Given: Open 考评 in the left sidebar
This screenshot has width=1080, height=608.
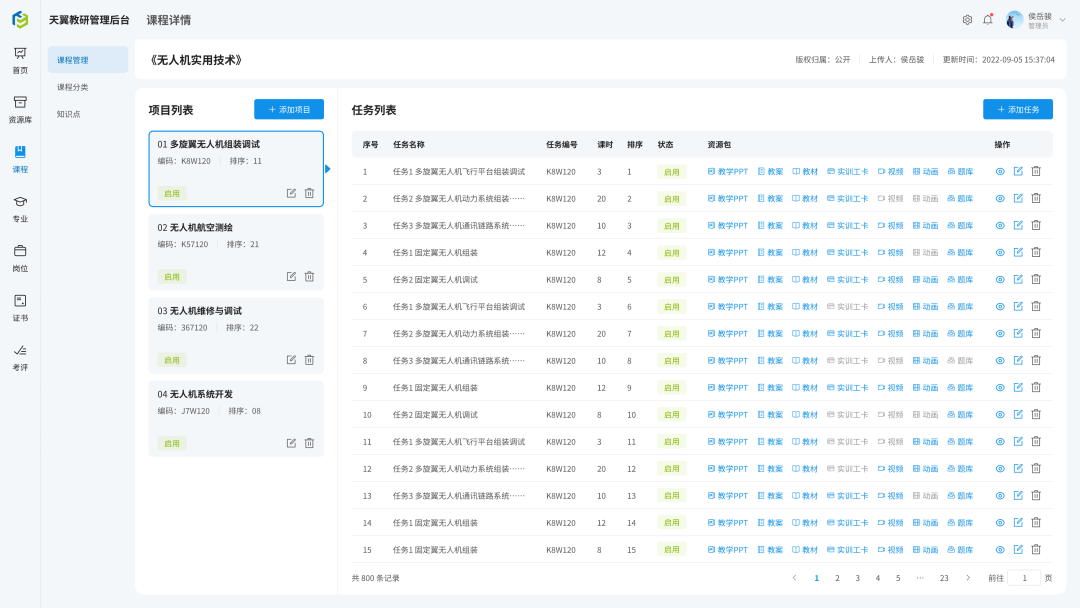Looking at the screenshot, I should [x=20, y=357].
